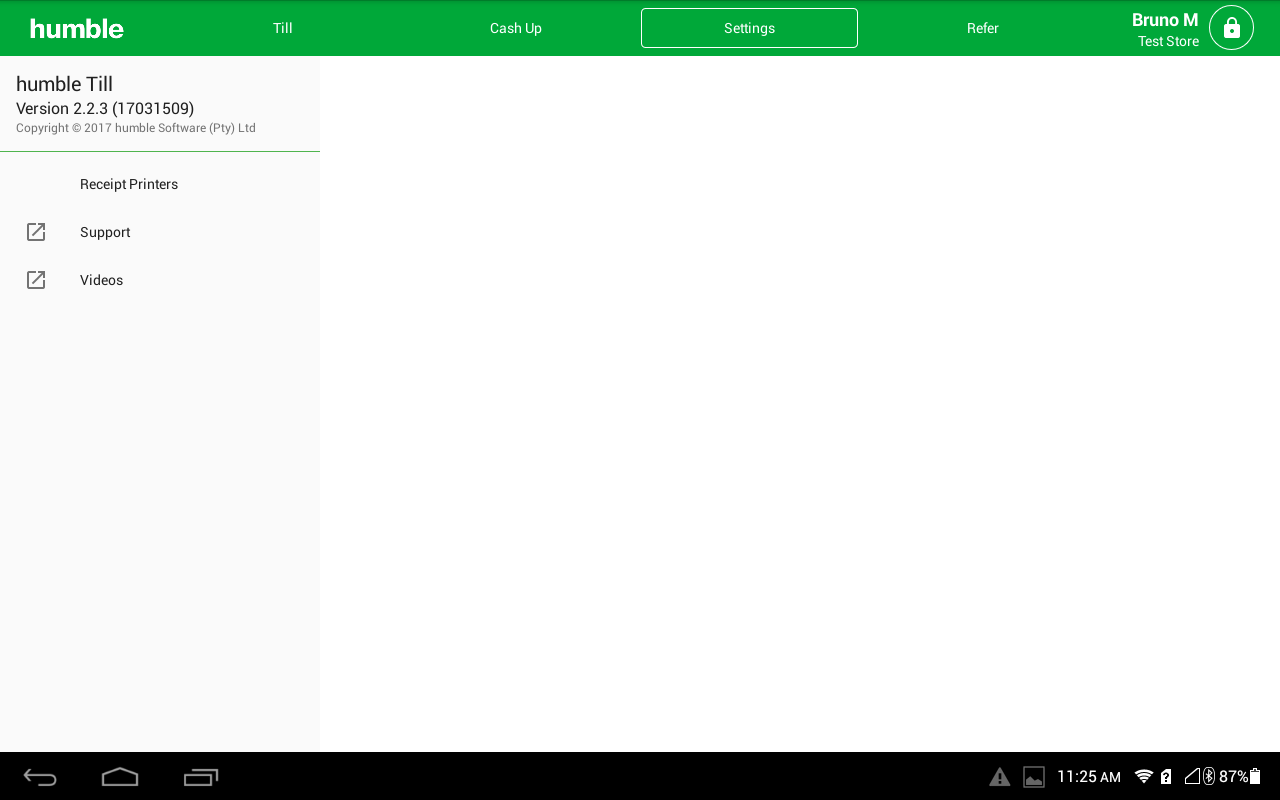1280x800 pixels.
Task: Open the Till tab
Action: click(x=283, y=28)
